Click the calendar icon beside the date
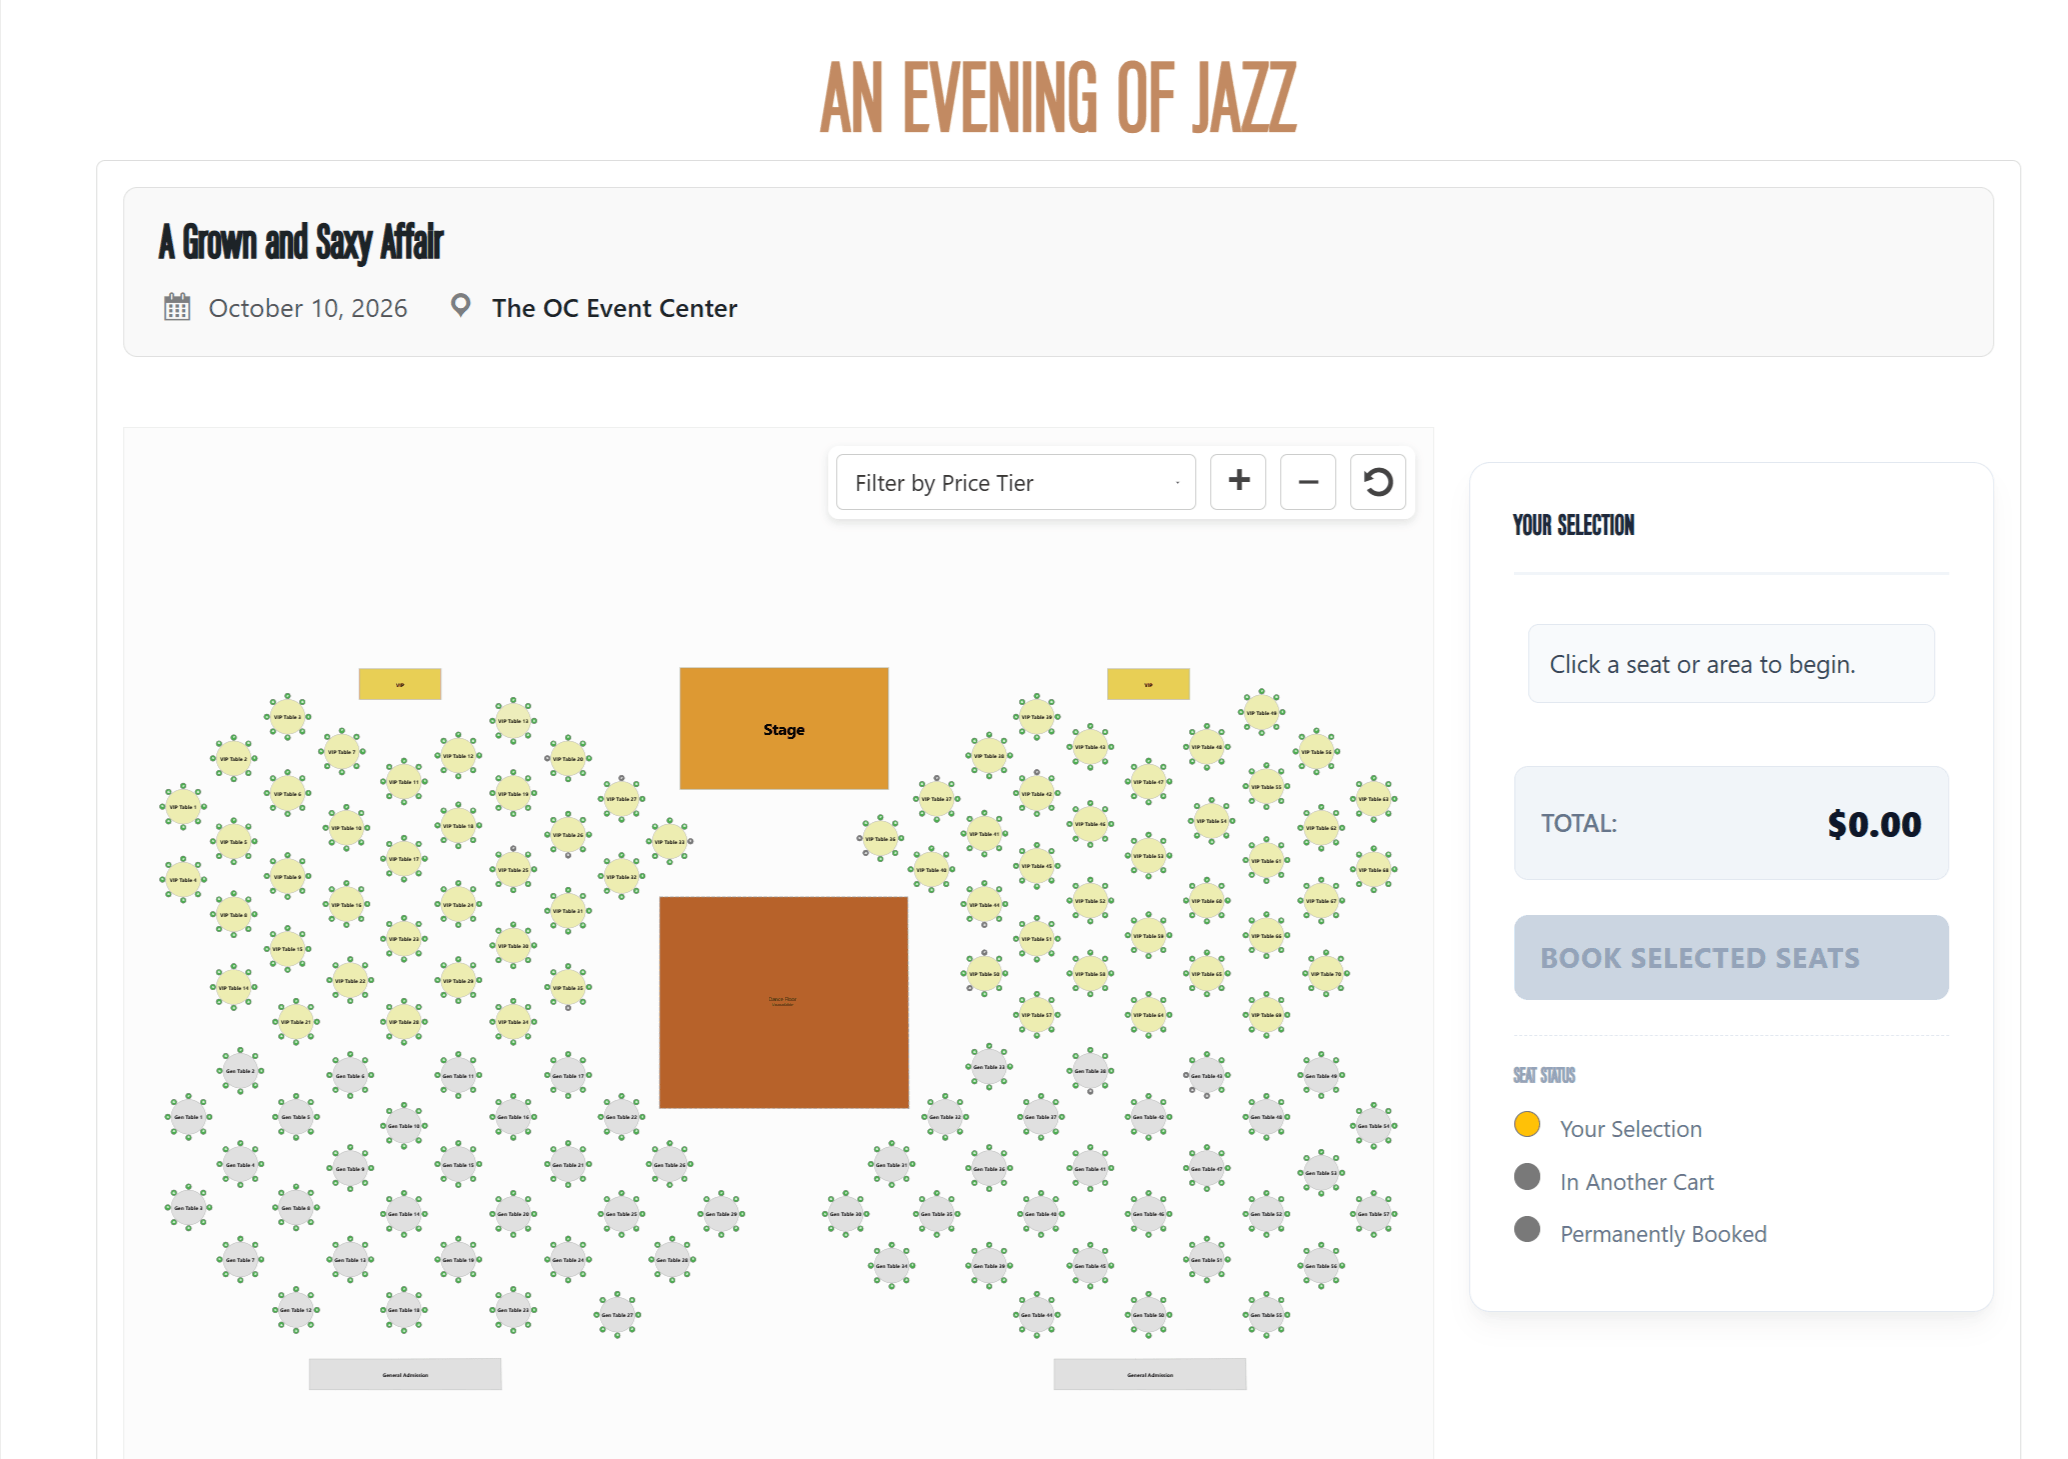The image size is (2068, 1459). (177, 307)
